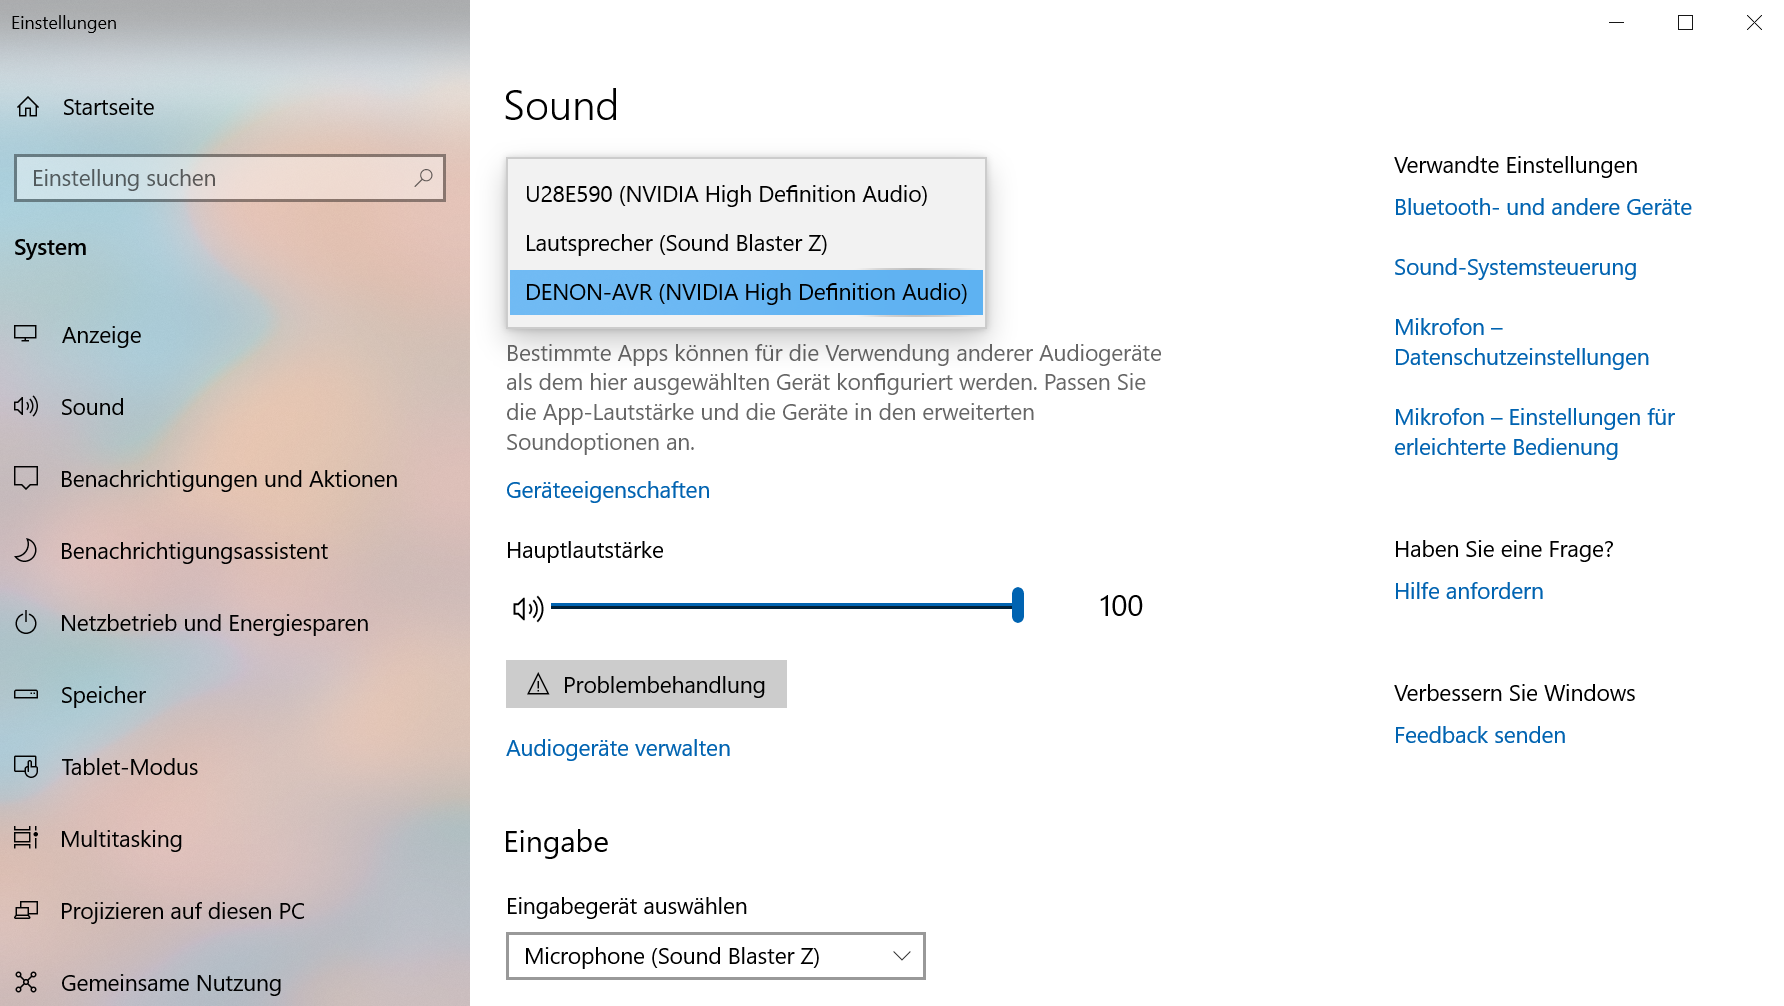Open the Eingabegerät Microphone dropdown
Image resolution: width=1784 pixels, height=1006 pixels.
[716, 956]
